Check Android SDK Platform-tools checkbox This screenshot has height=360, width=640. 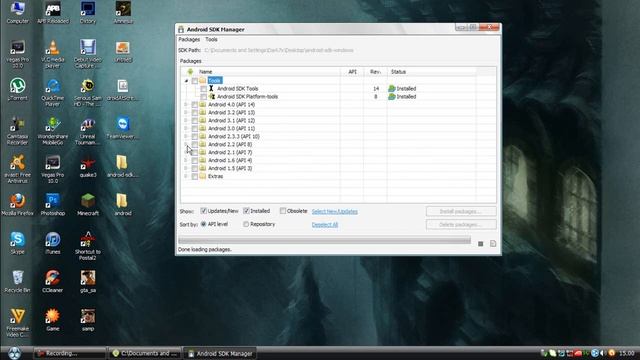point(203,97)
